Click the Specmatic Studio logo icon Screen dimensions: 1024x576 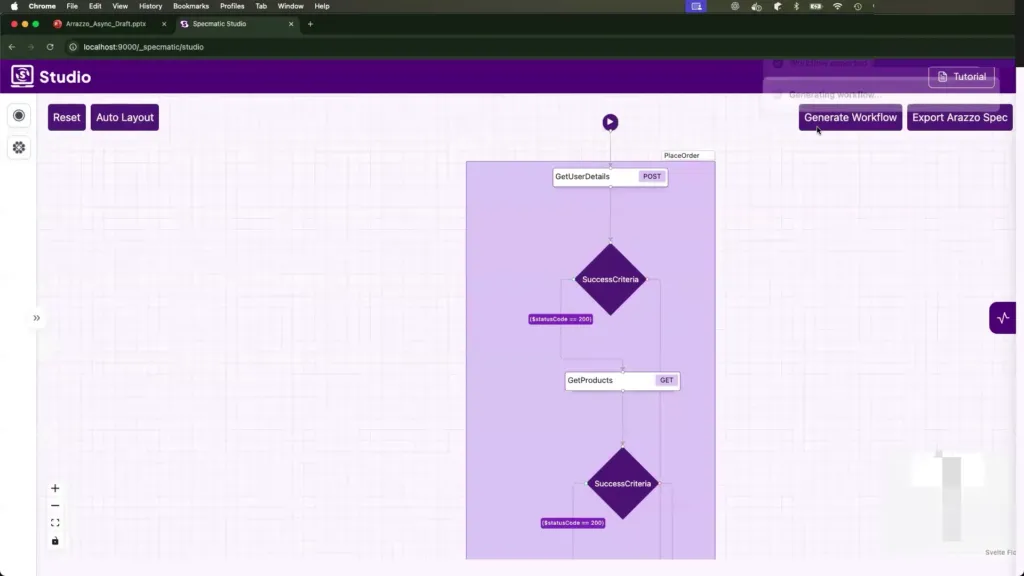point(22,77)
